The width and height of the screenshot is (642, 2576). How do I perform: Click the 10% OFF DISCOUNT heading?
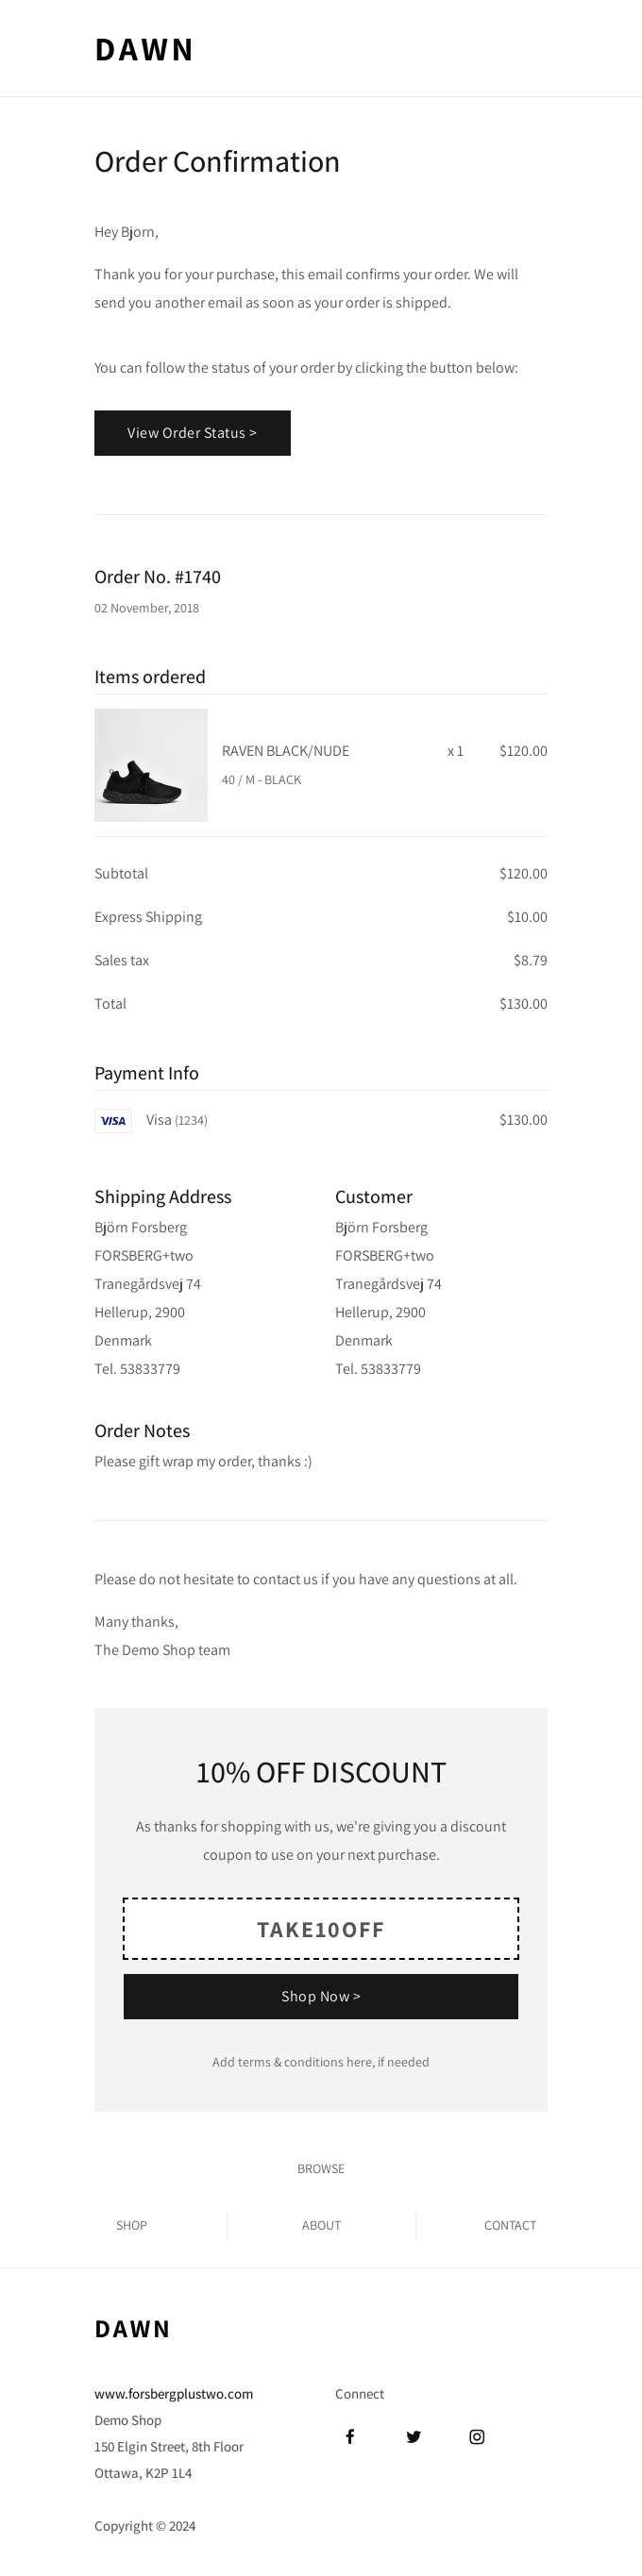pos(320,1773)
